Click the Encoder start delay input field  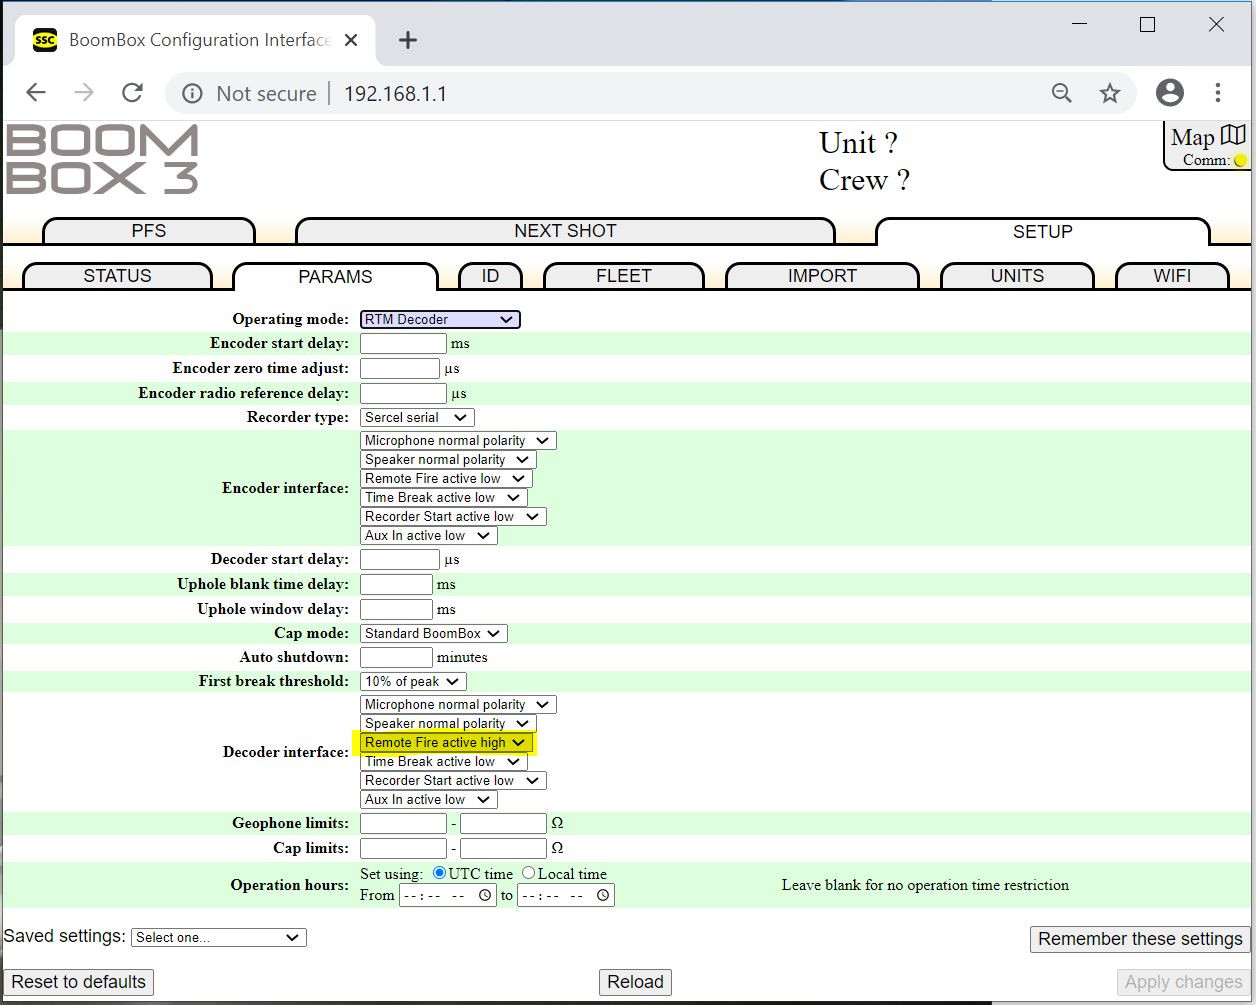pyautogui.click(x=403, y=343)
